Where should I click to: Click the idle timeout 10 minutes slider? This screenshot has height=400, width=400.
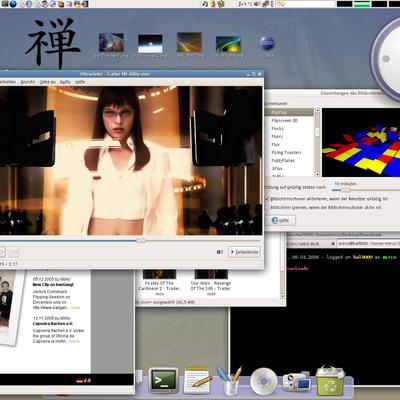346,190
